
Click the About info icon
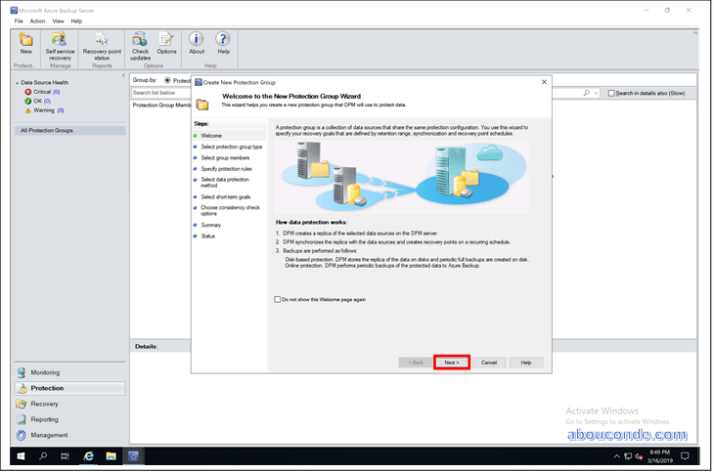197,42
